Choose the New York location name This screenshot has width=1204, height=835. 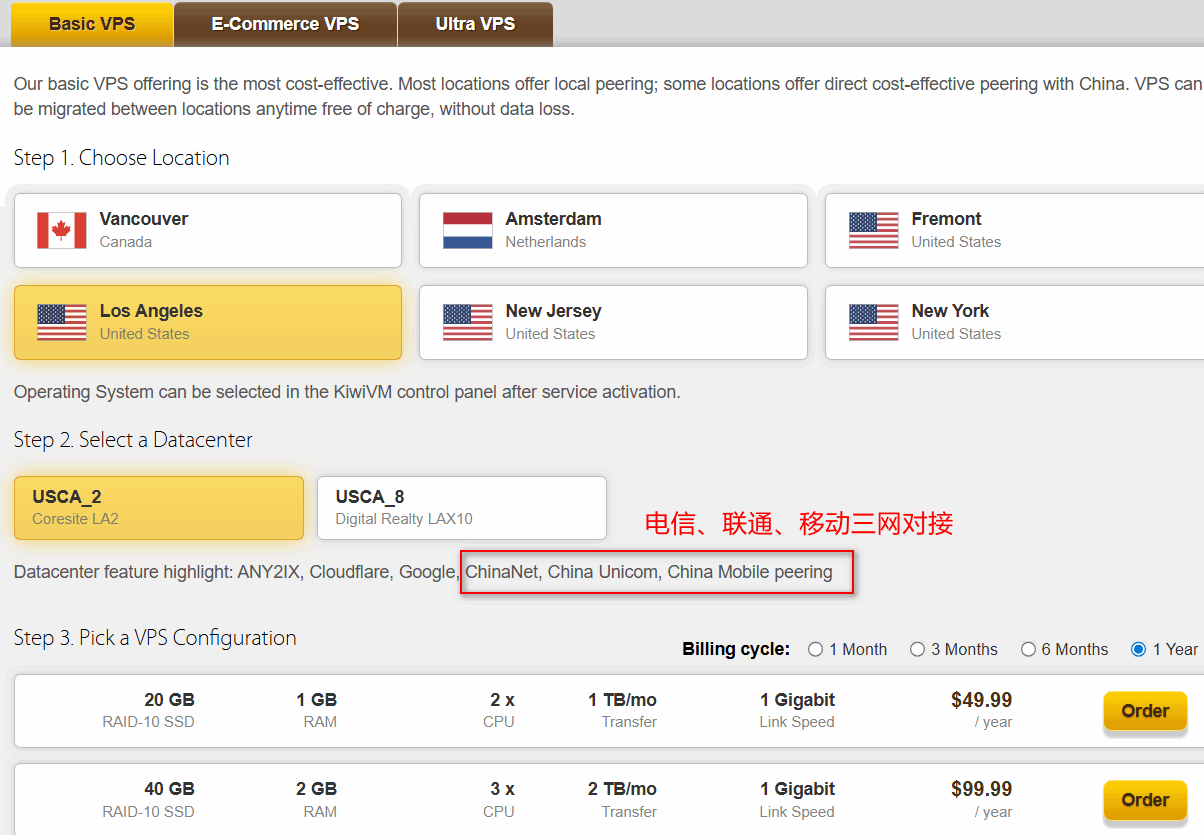click(x=950, y=311)
